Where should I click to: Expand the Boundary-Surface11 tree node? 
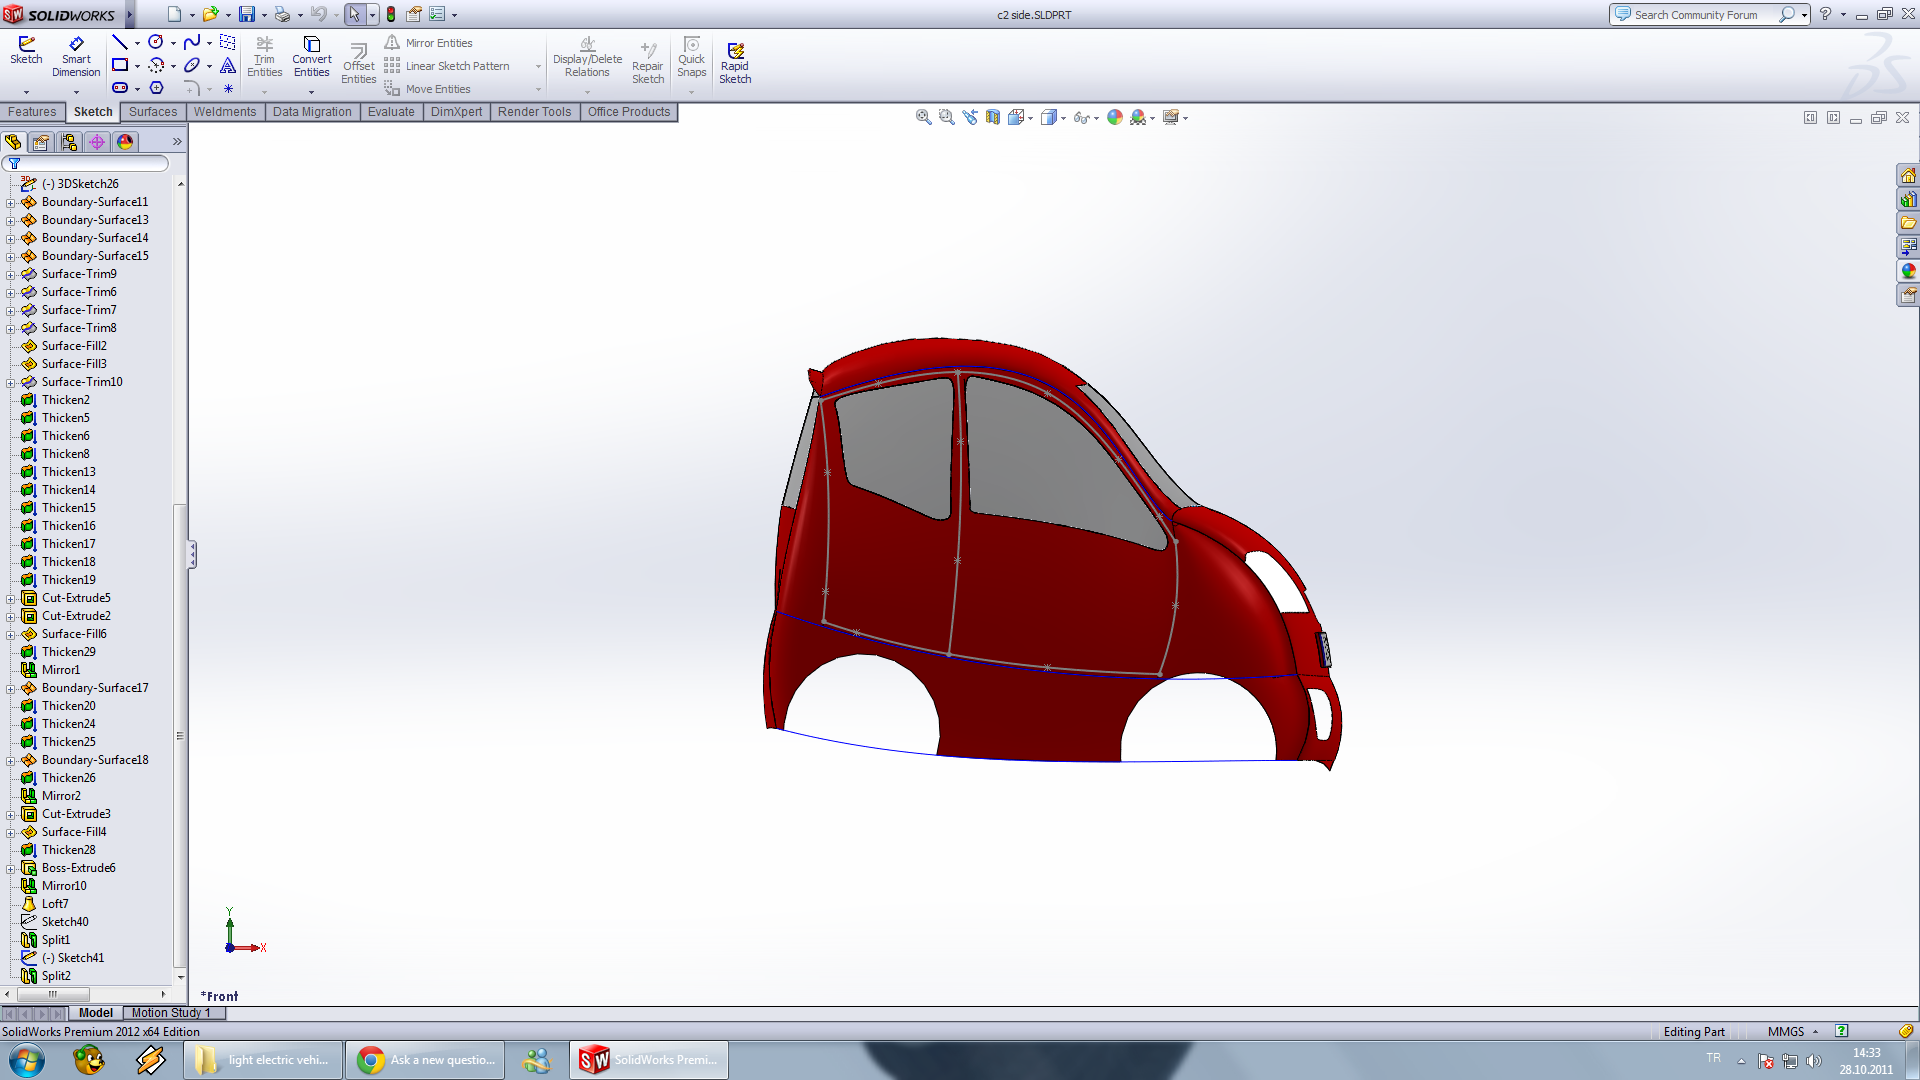(x=11, y=202)
